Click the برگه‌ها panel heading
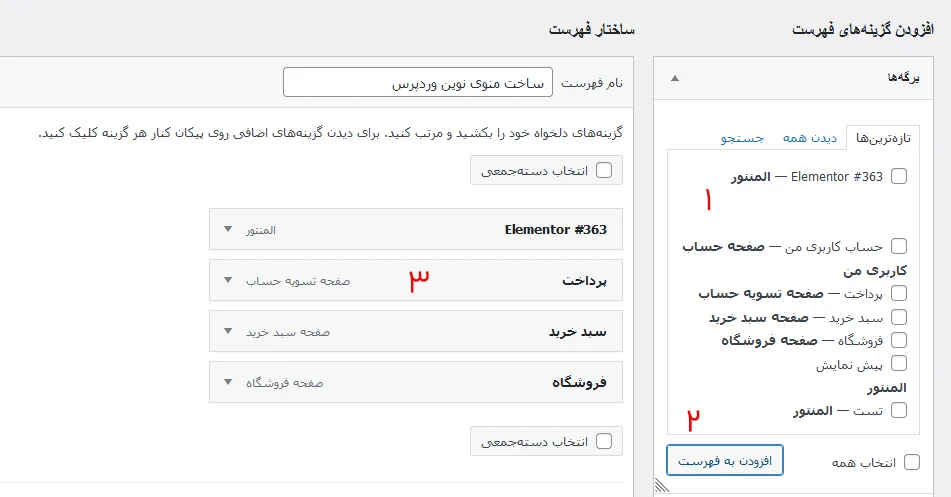 click(903, 78)
